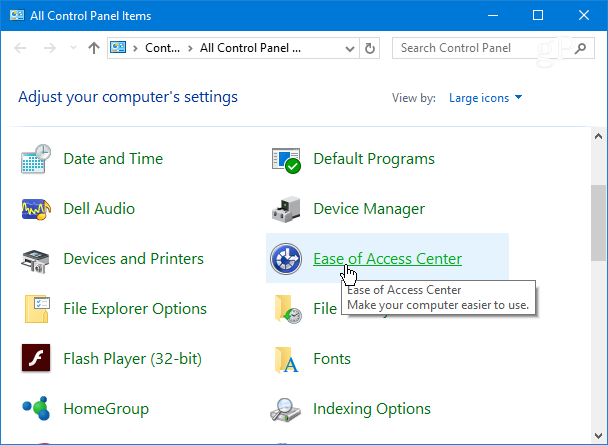Screen dimensions: 608x445
Task: Click the scrollbar down arrow
Action: 599,436
